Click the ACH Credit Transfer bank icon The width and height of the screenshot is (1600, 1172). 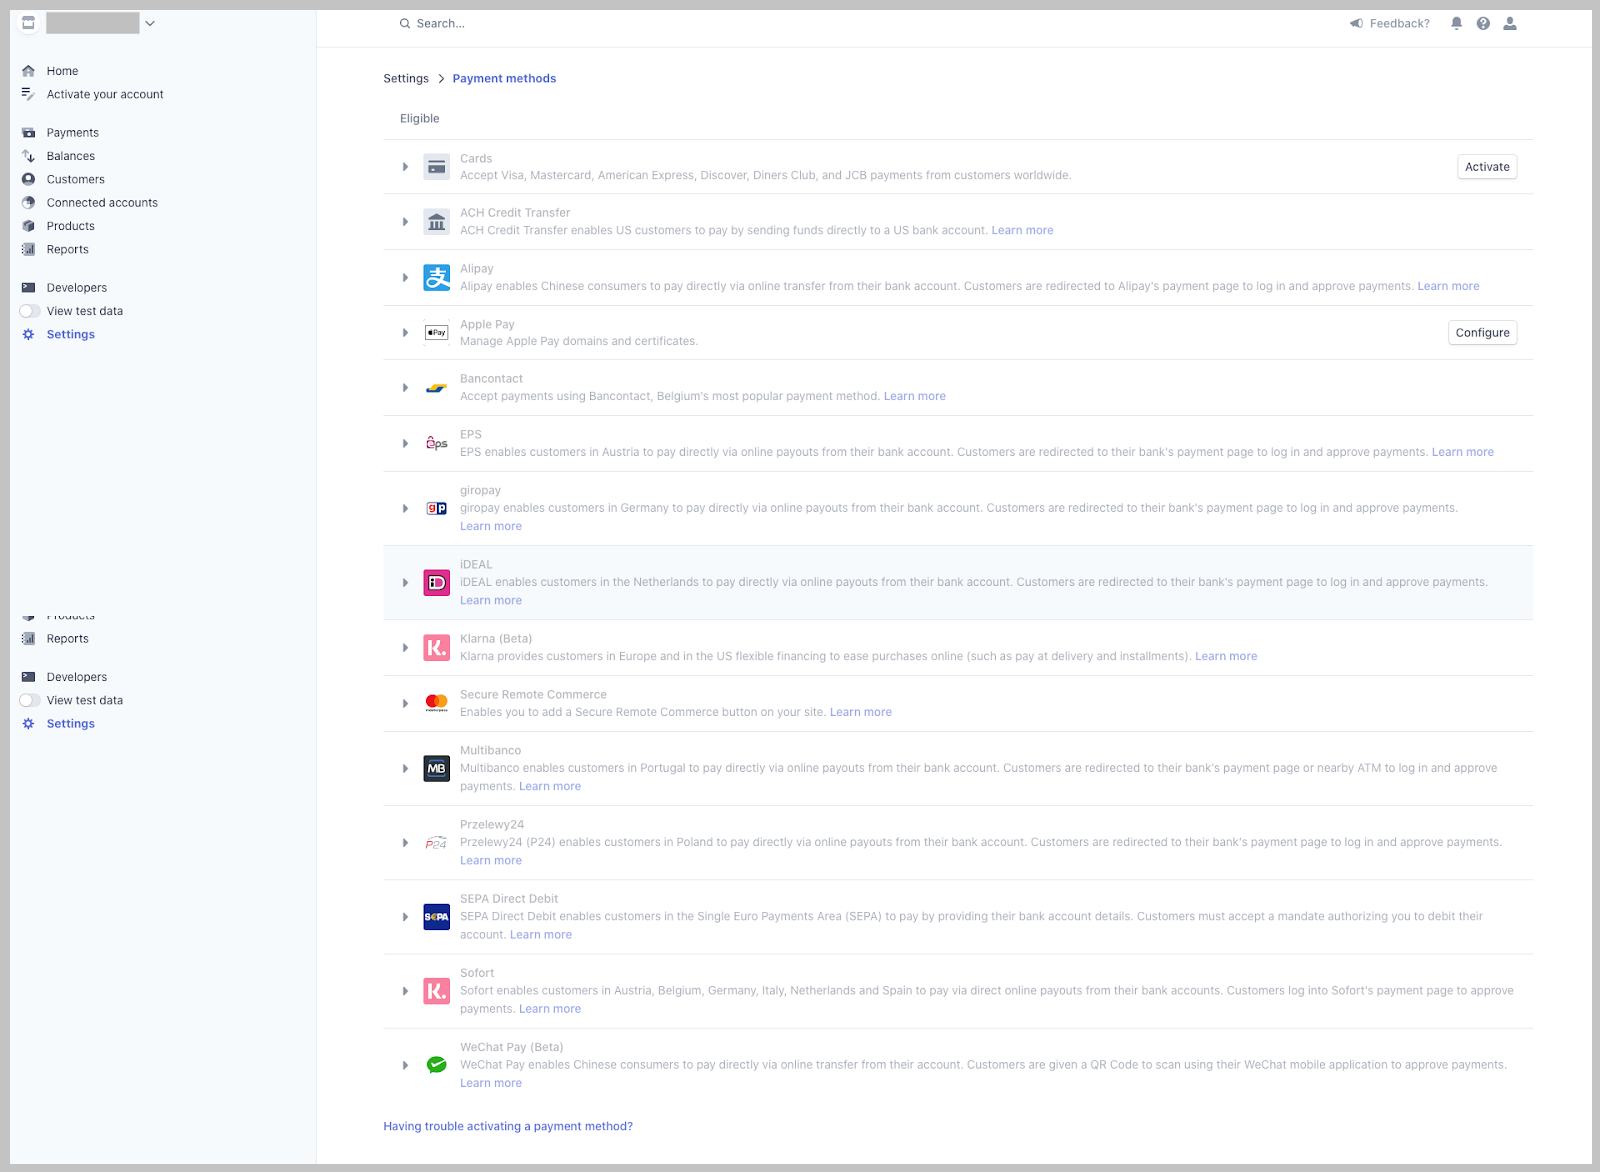(x=437, y=222)
